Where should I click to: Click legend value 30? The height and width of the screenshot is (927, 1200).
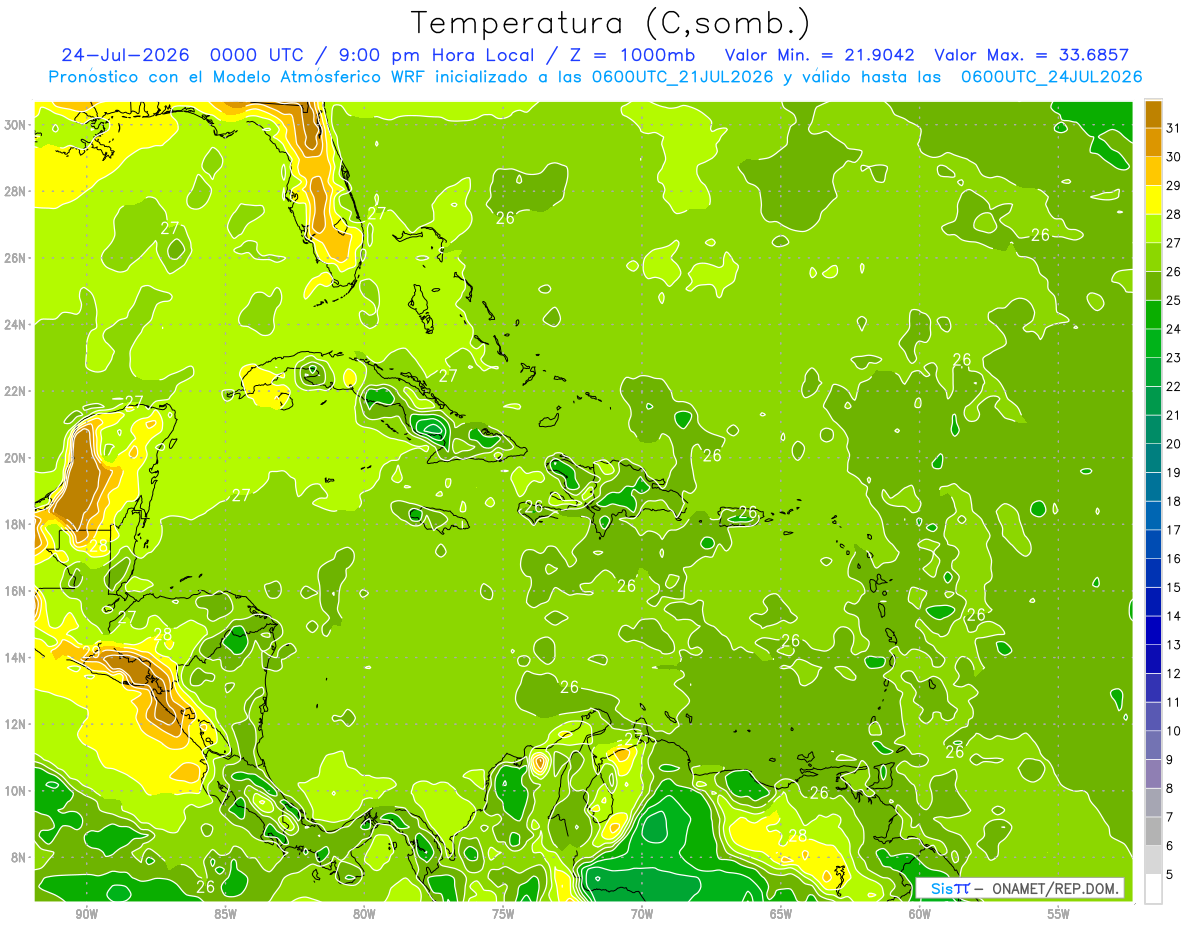1173,157
